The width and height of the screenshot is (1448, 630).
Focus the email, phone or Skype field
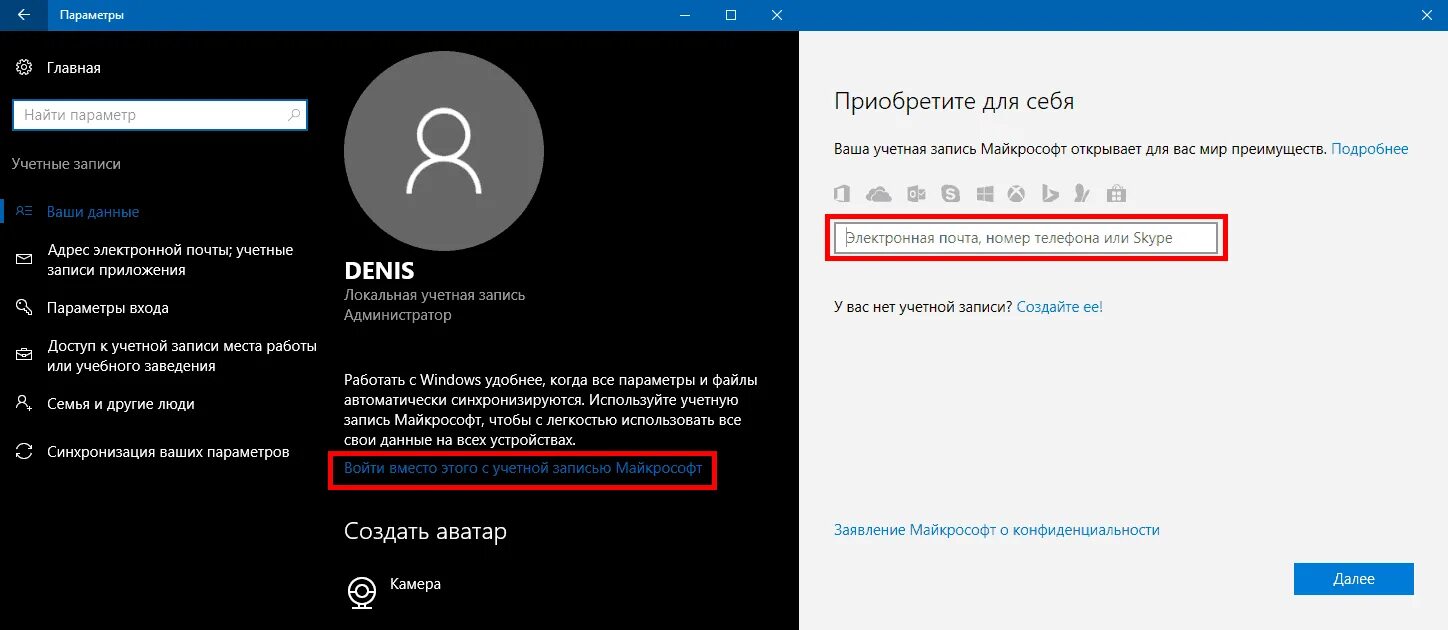pyautogui.click(x=1026, y=238)
